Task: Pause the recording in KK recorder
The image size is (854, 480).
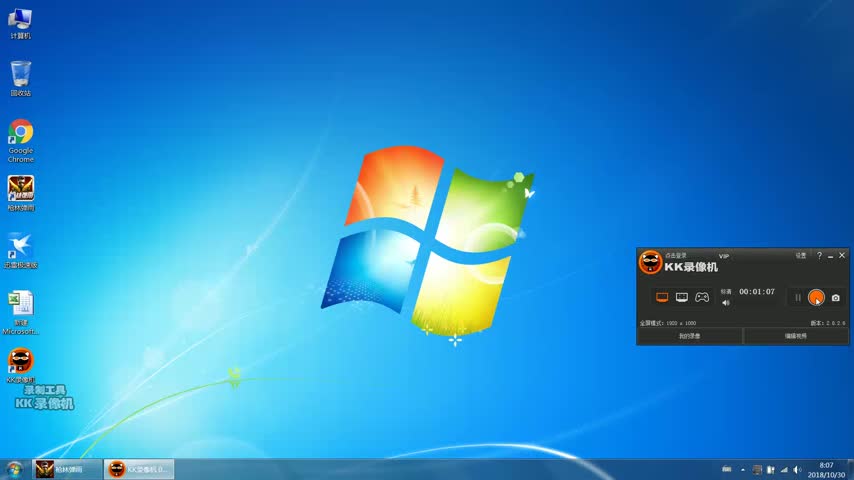Action: click(x=797, y=297)
